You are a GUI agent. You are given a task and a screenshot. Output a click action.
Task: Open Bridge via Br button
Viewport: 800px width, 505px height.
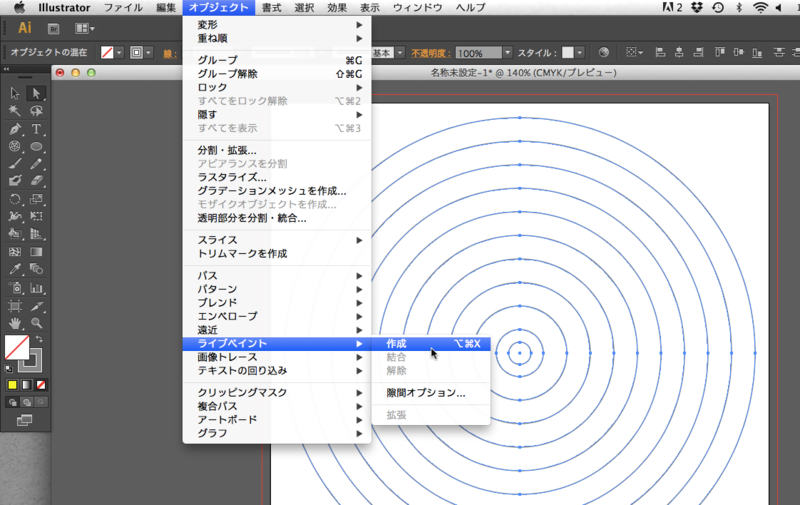53,29
